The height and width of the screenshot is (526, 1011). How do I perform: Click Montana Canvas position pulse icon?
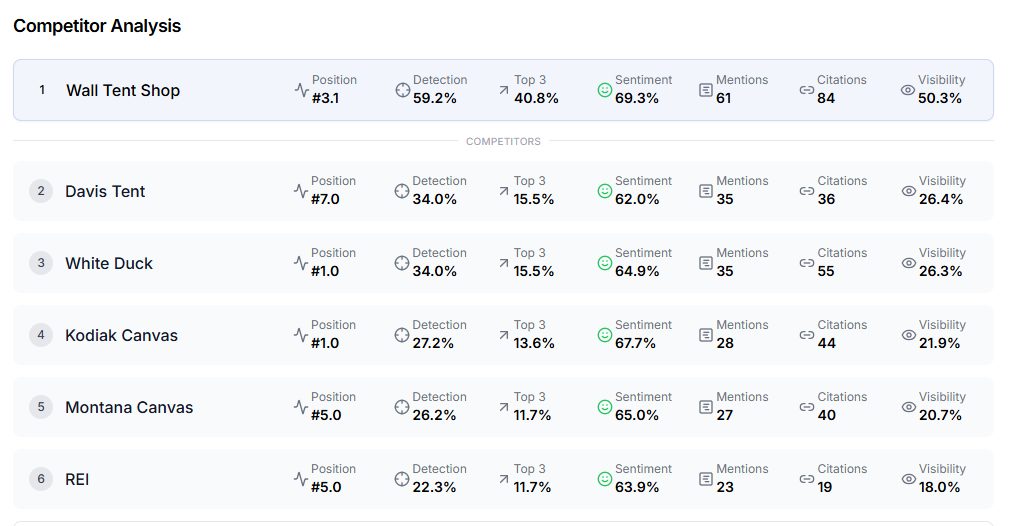click(x=300, y=407)
